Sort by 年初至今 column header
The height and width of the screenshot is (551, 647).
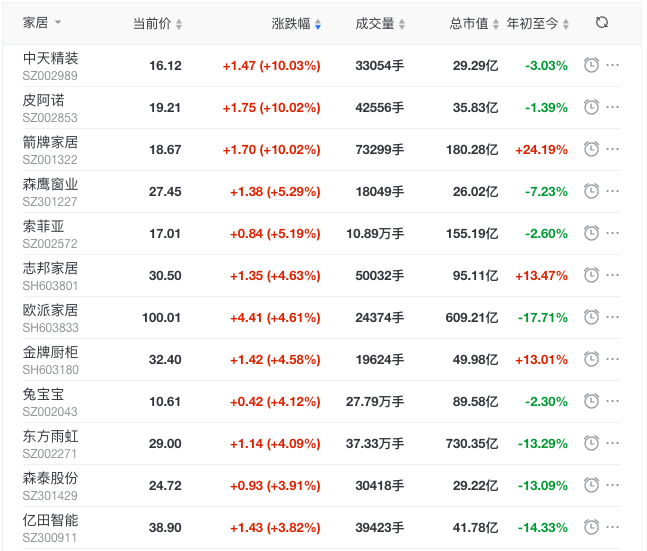pyautogui.click(x=538, y=23)
